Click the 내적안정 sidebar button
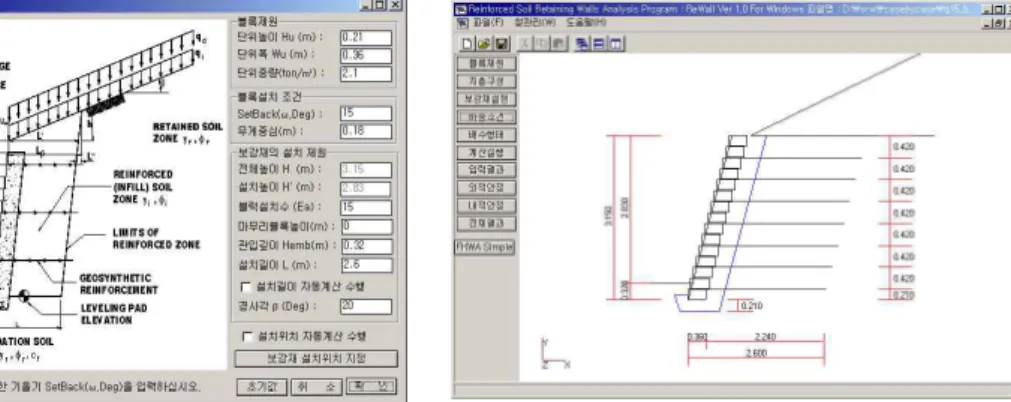 [487, 206]
